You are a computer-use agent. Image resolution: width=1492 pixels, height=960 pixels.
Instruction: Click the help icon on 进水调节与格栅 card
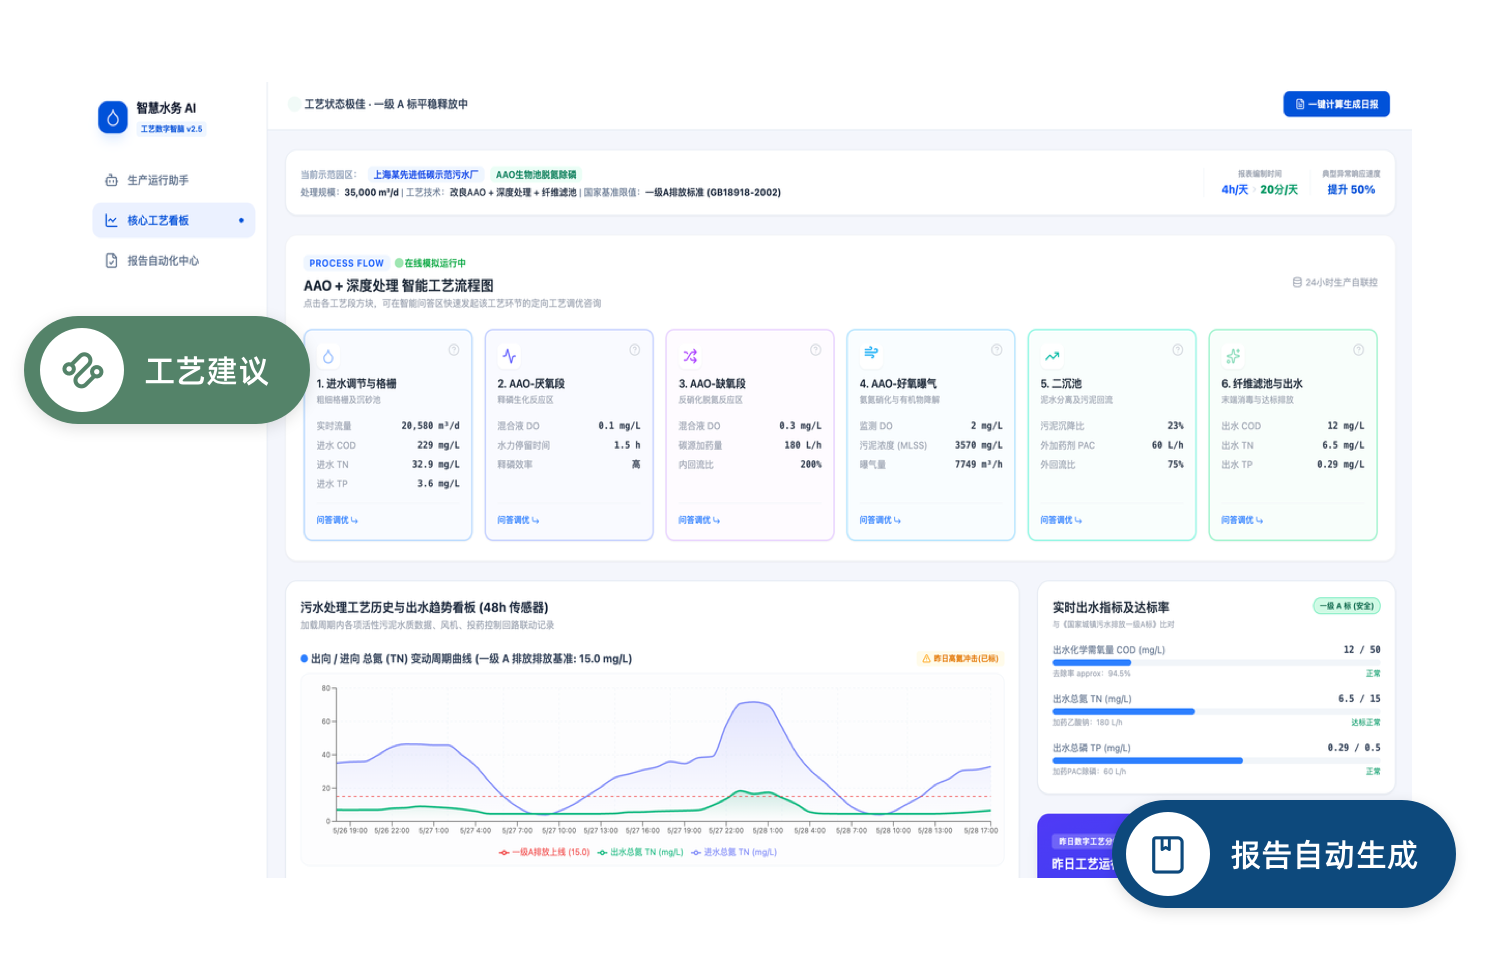(x=454, y=350)
